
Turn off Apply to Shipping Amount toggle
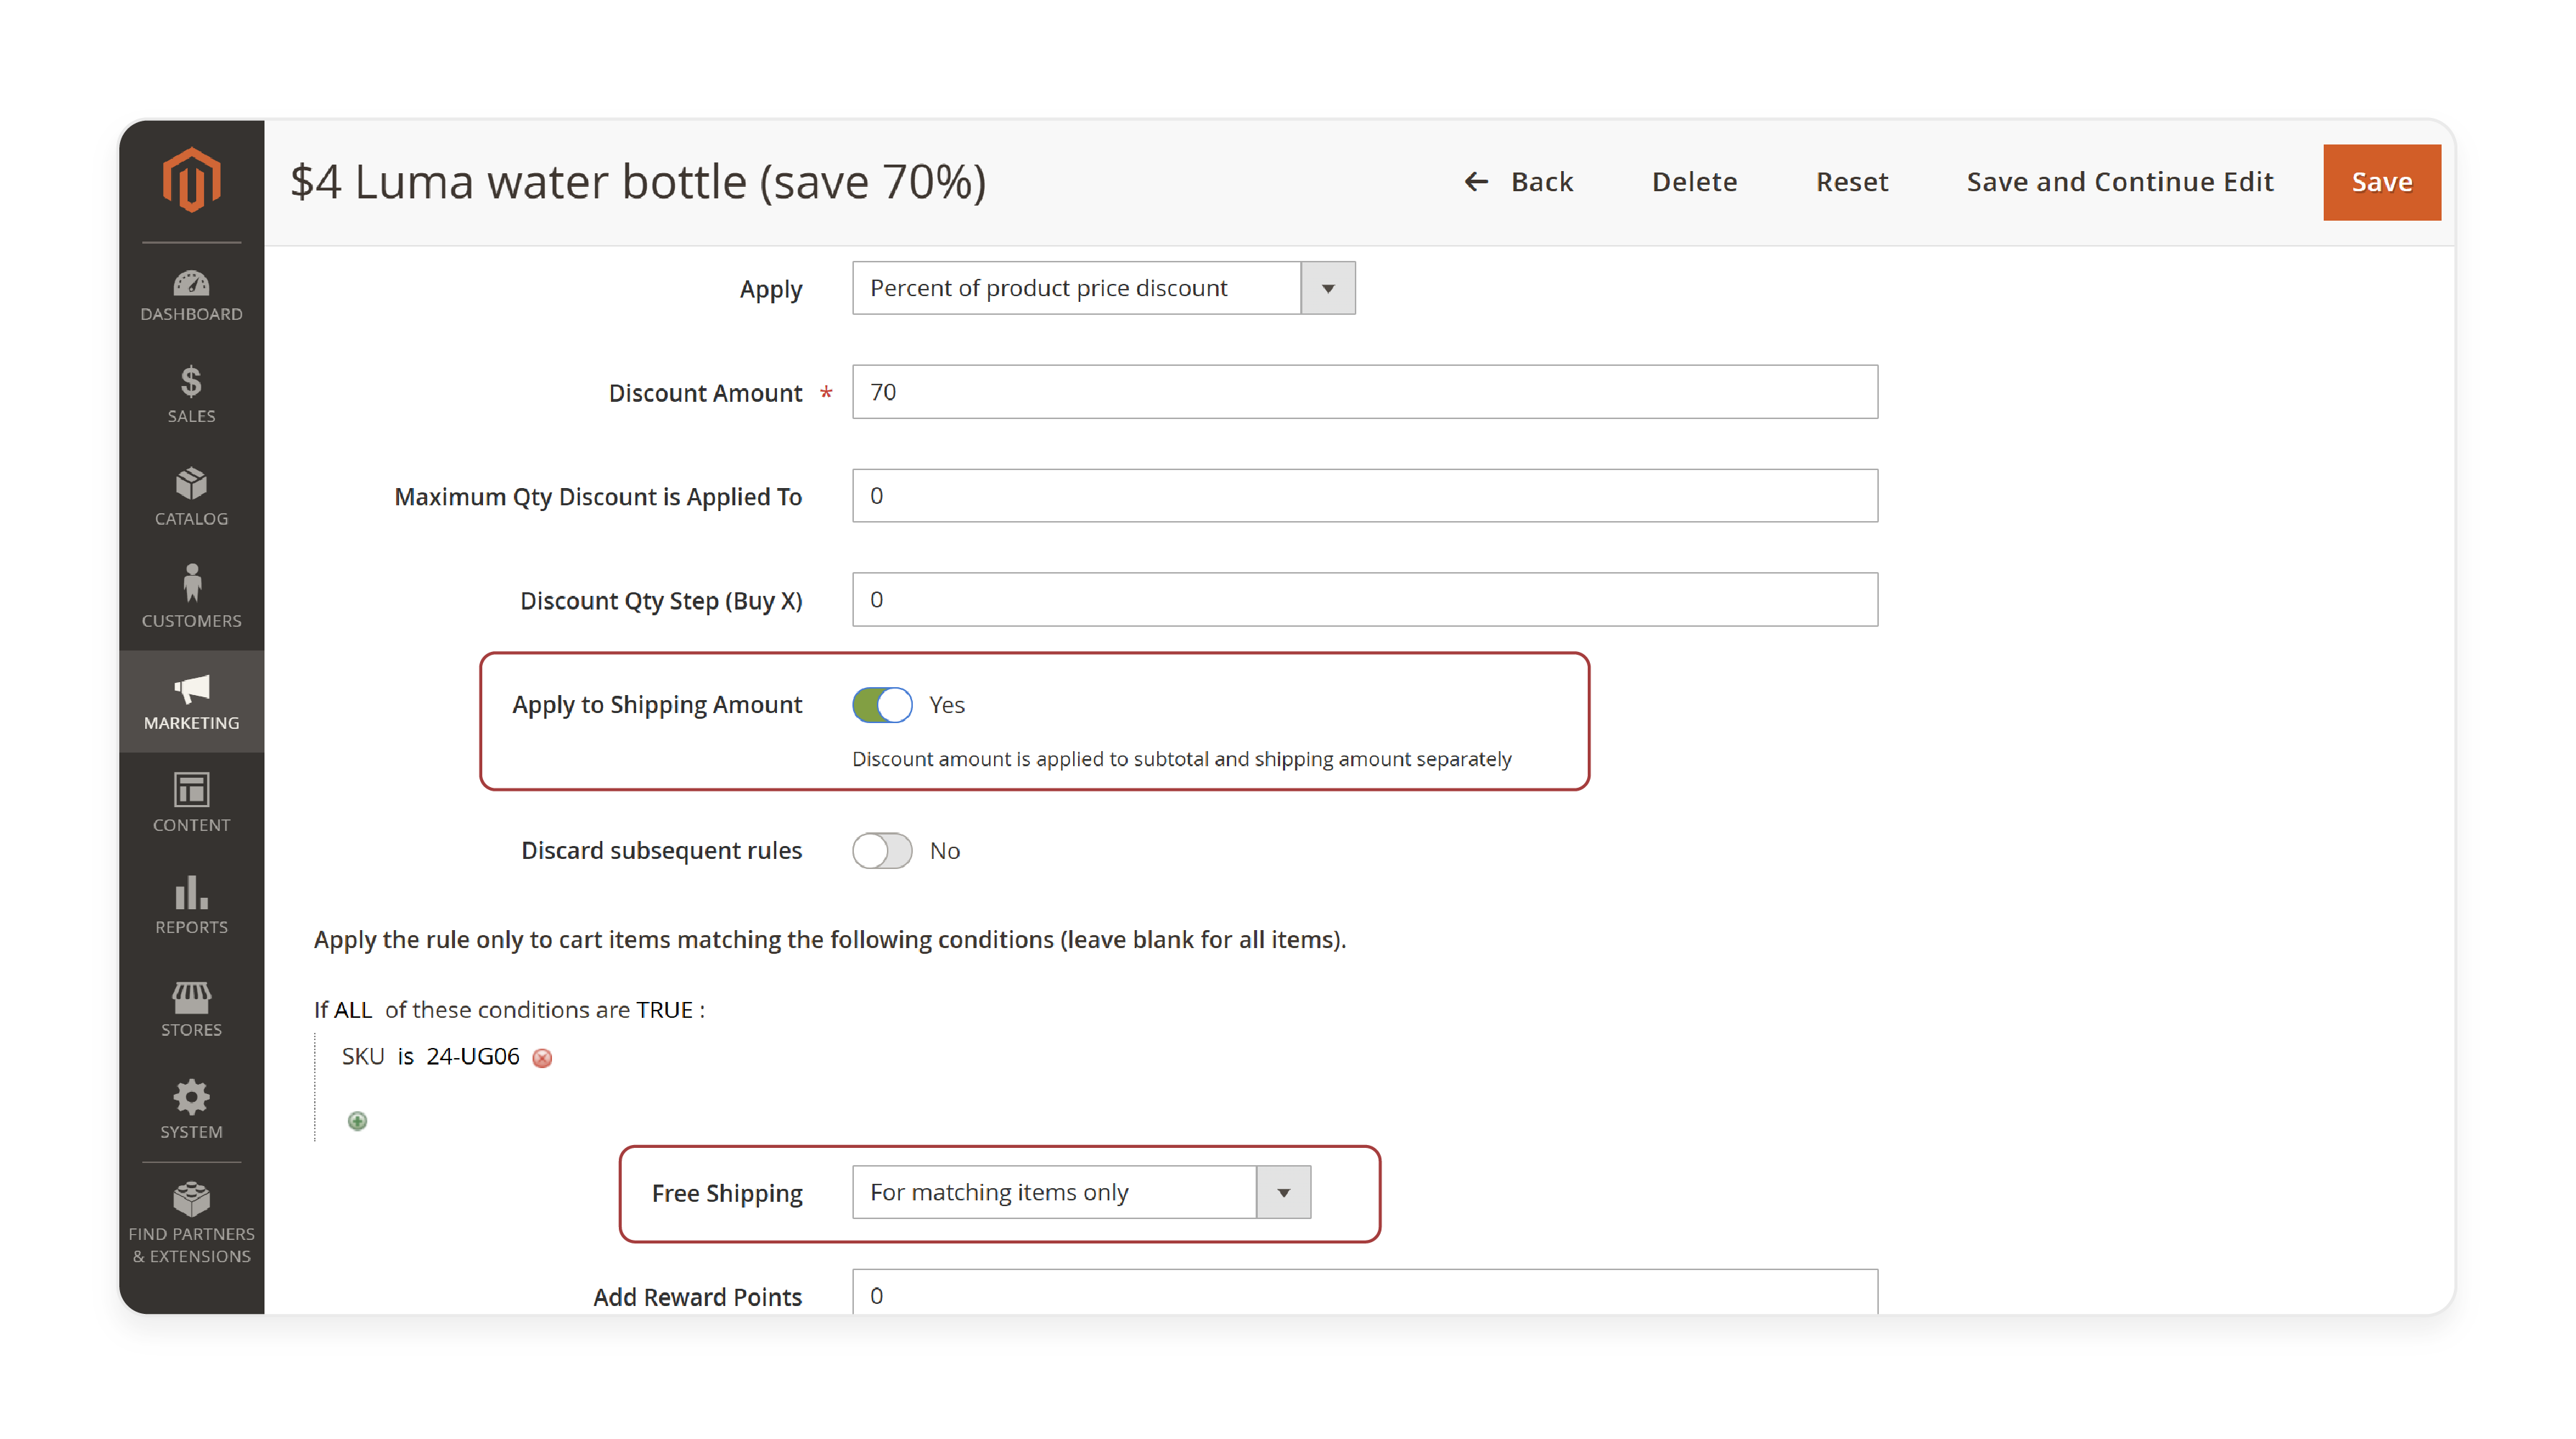click(882, 705)
